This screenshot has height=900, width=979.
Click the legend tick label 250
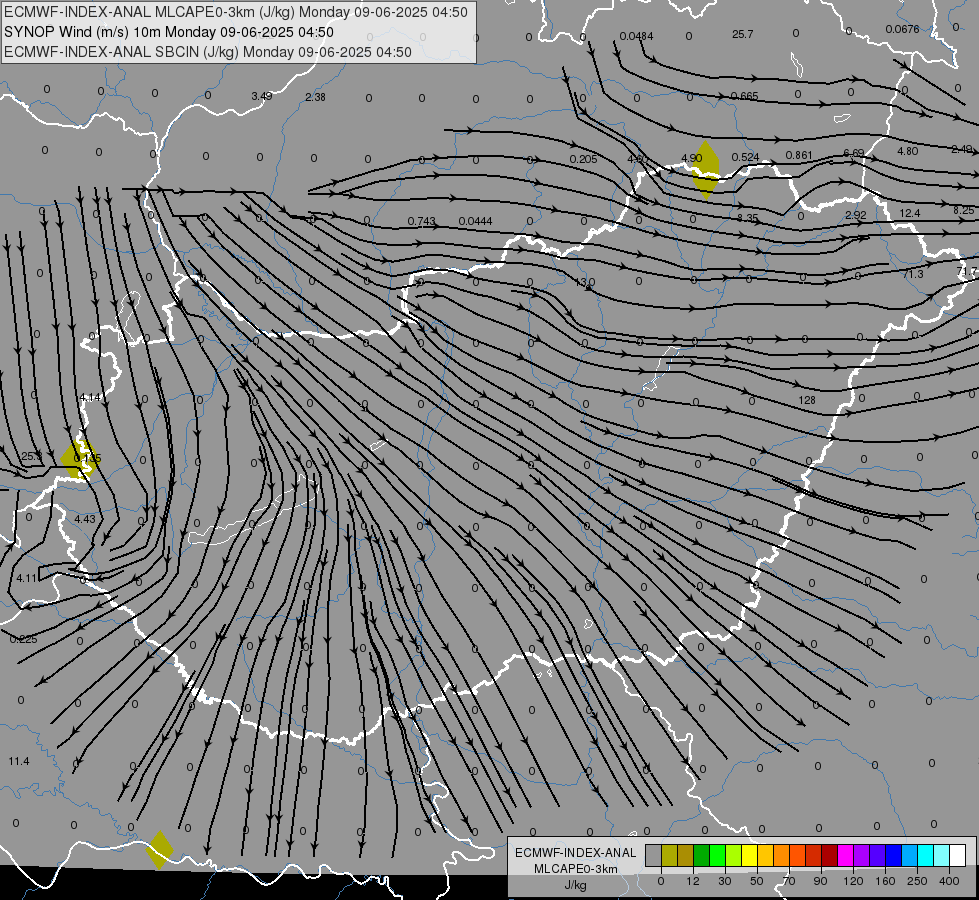click(917, 881)
